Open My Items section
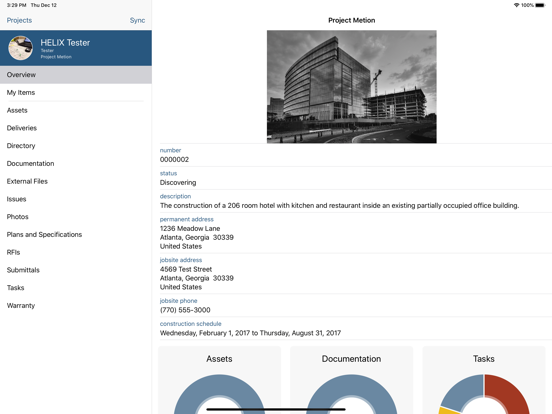The height and width of the screenshot is (414, 552). tap(76, 93)
